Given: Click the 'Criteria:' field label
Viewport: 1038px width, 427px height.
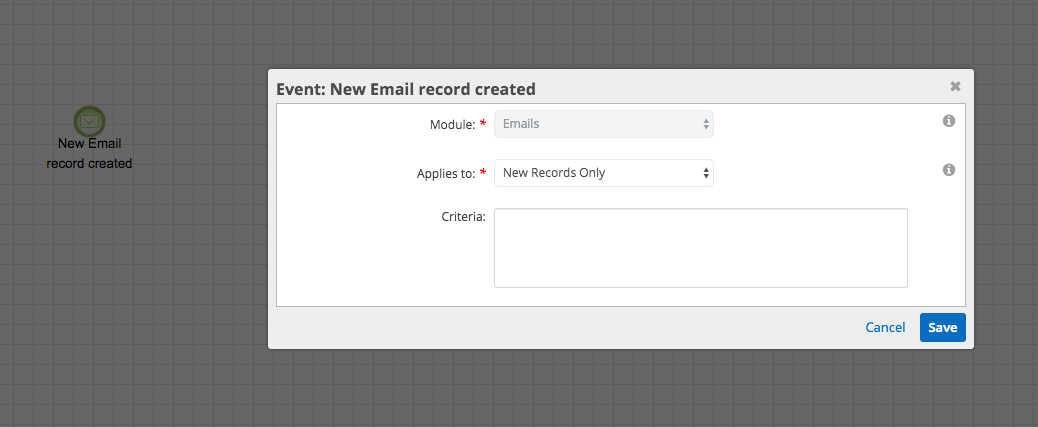Looking at the screenshot, I should pyautogui.click(x=463, y=216).
